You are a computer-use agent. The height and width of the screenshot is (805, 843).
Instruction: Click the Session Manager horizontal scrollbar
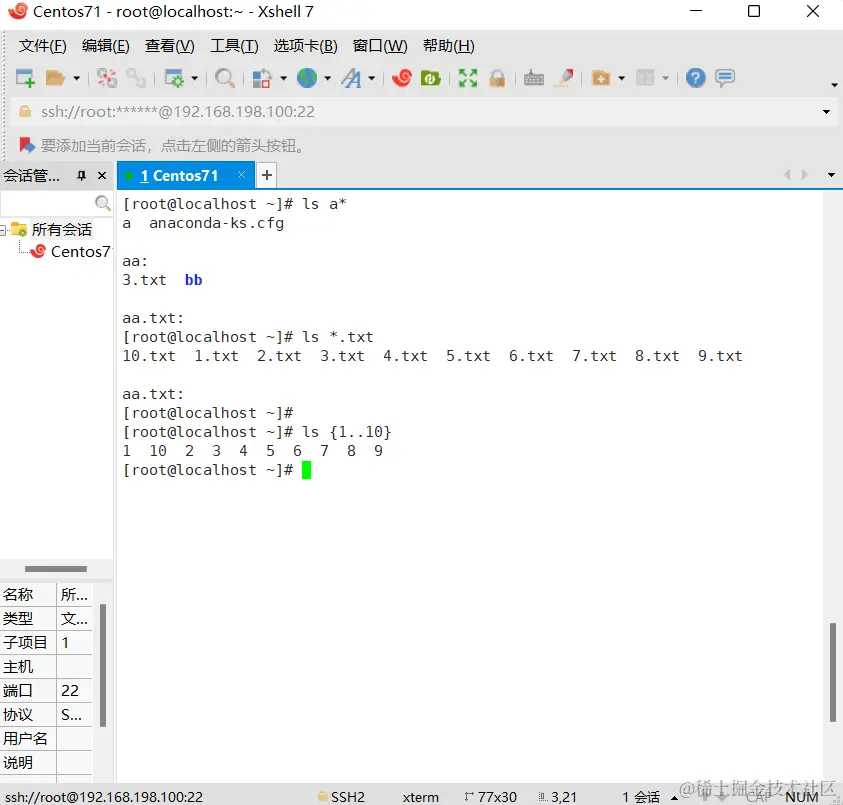click(x=56, y=569)
